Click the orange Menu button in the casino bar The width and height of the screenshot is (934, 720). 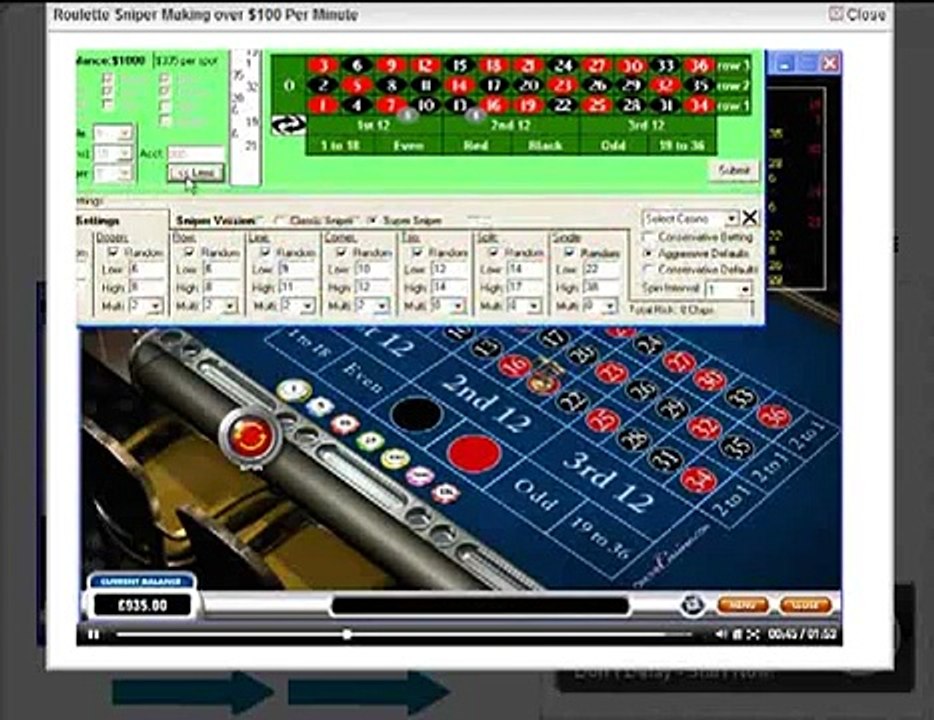point(743,605)
